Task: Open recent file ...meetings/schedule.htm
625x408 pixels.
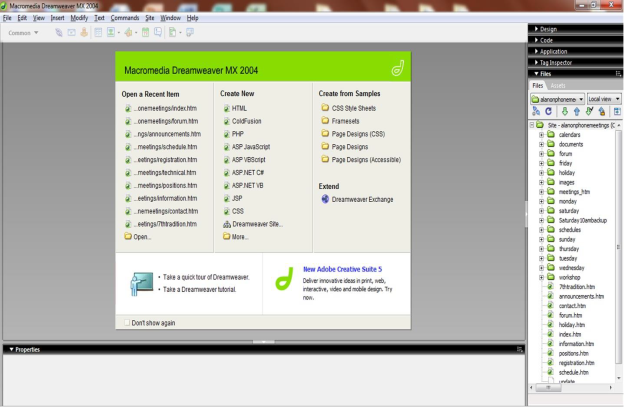Action: tap(165, 147)
